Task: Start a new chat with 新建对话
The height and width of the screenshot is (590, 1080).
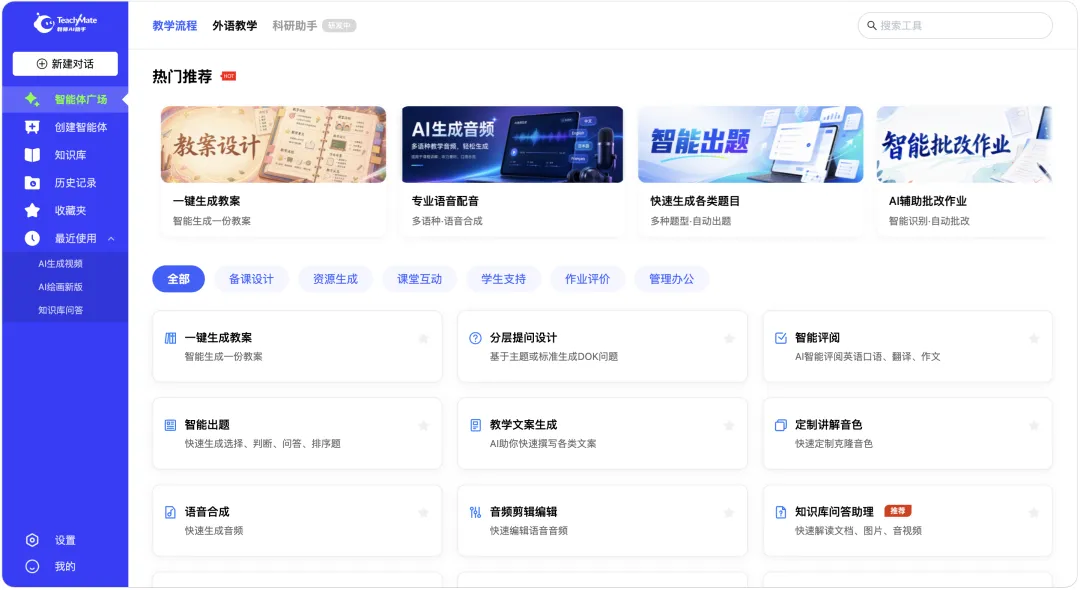Action: [65, 64]
